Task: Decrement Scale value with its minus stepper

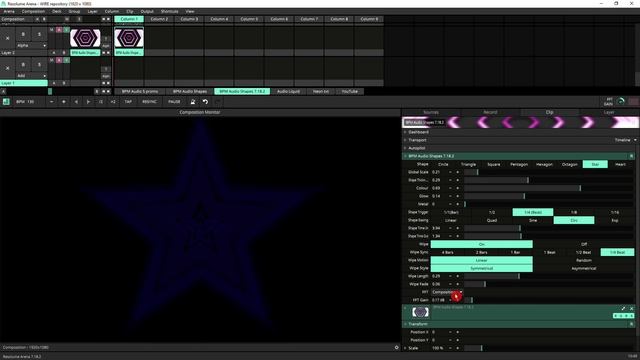Action: pyautogui.click(x=450, y=348)
